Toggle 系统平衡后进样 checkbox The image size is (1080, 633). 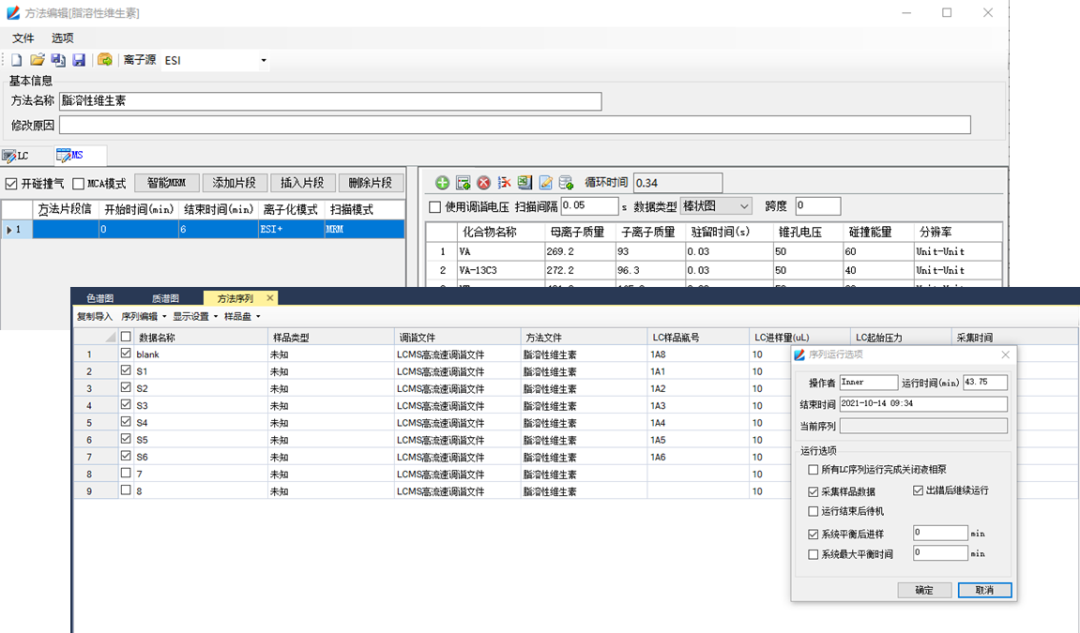click(813, 534)
